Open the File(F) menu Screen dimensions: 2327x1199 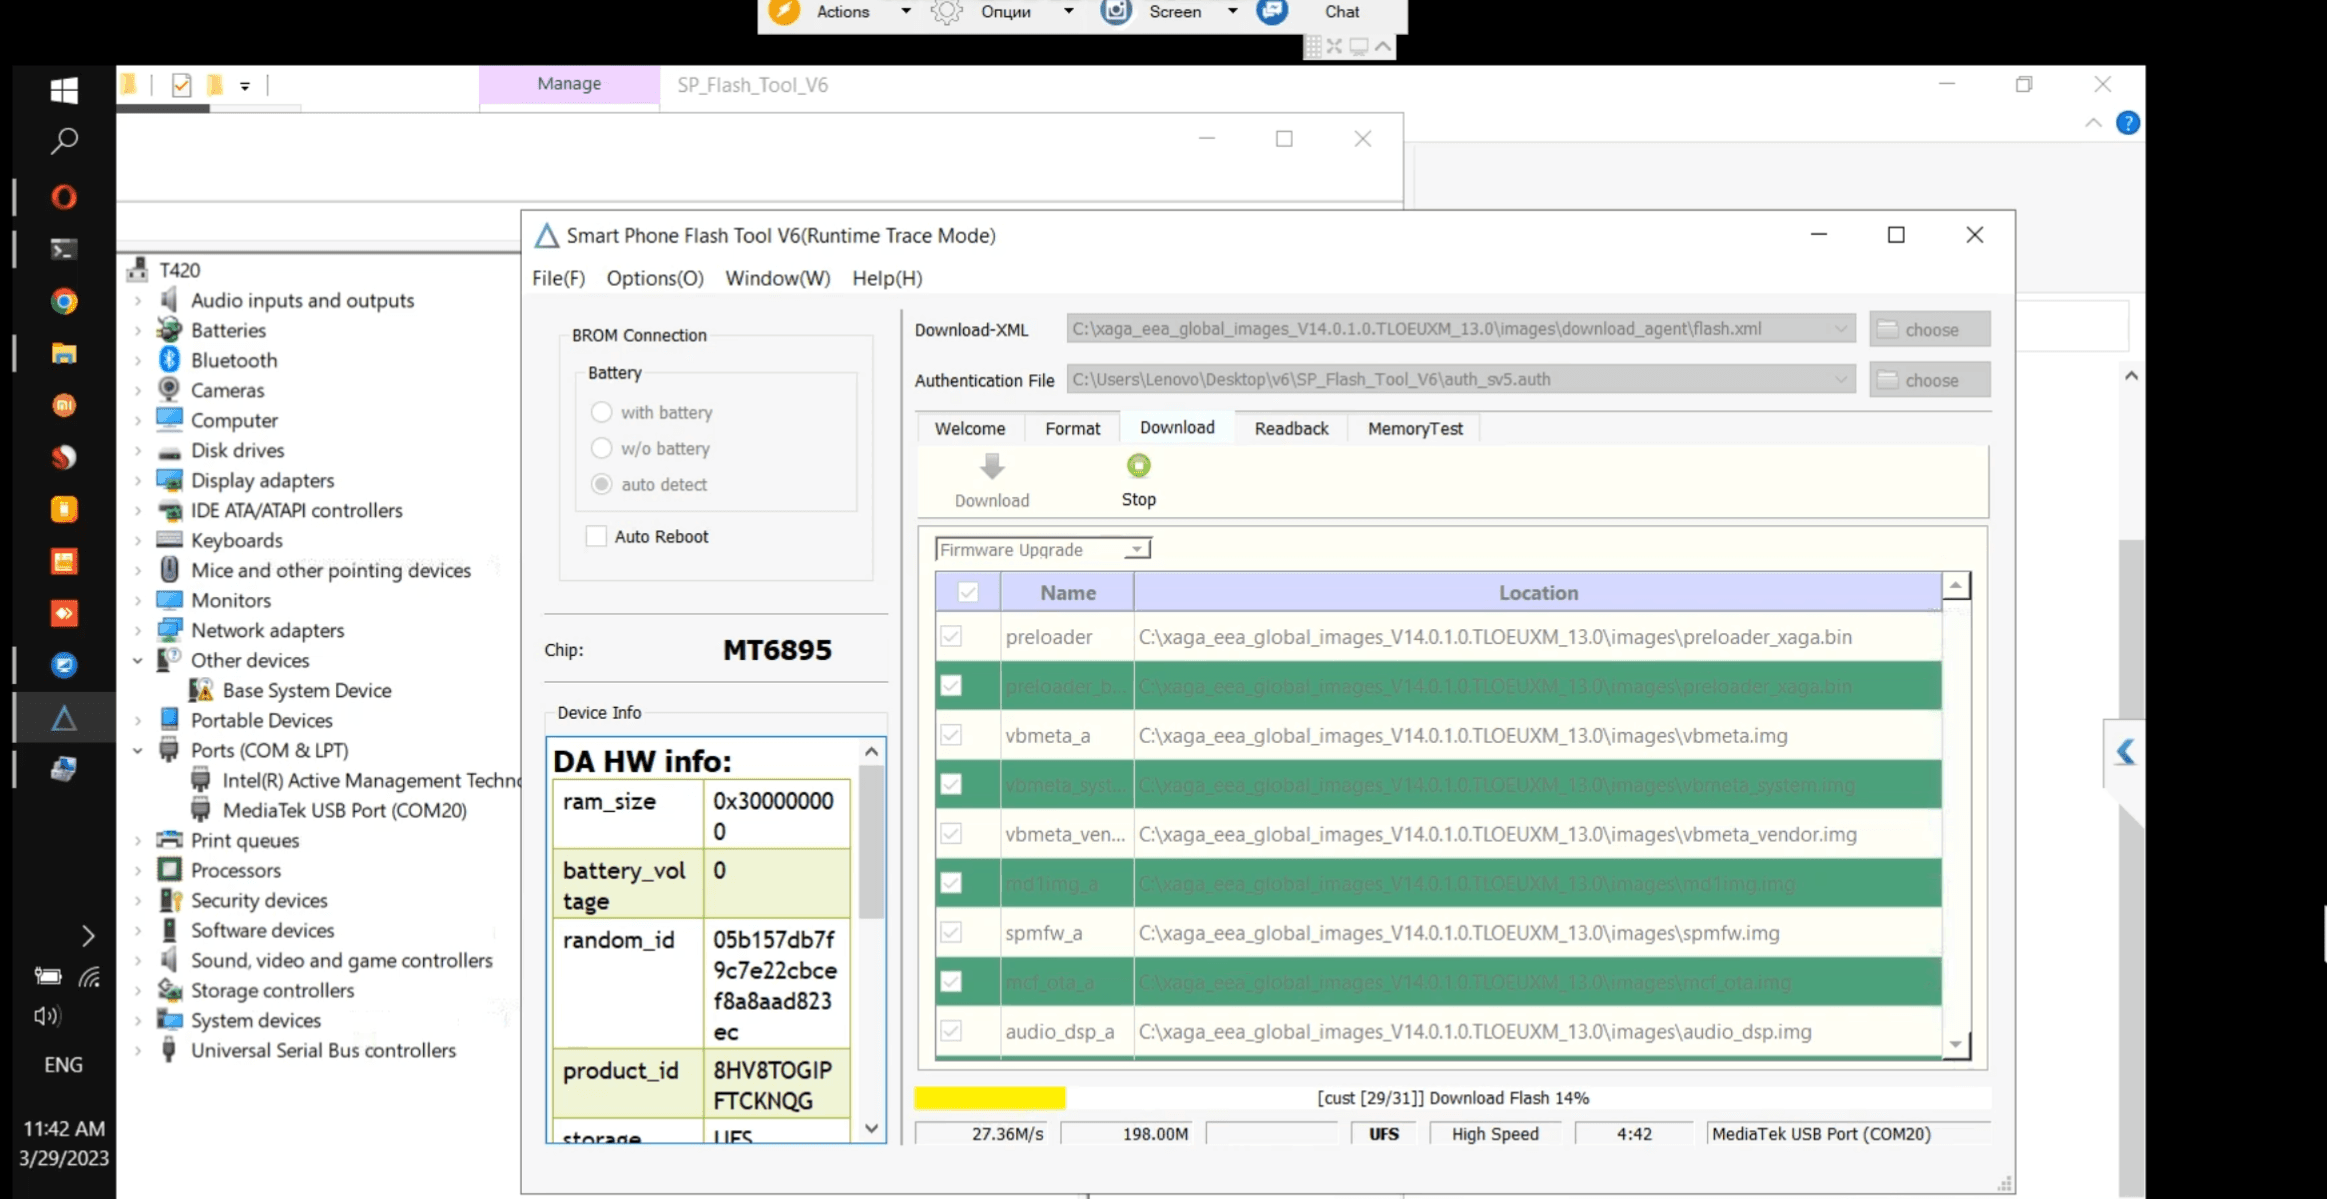pyautogui.click(x=558, y=278)
